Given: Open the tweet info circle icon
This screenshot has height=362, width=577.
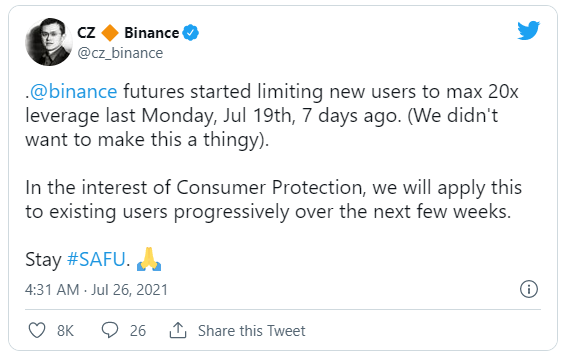Looking at the screenshot, I should pyautogui.click(x=529, y=289).
